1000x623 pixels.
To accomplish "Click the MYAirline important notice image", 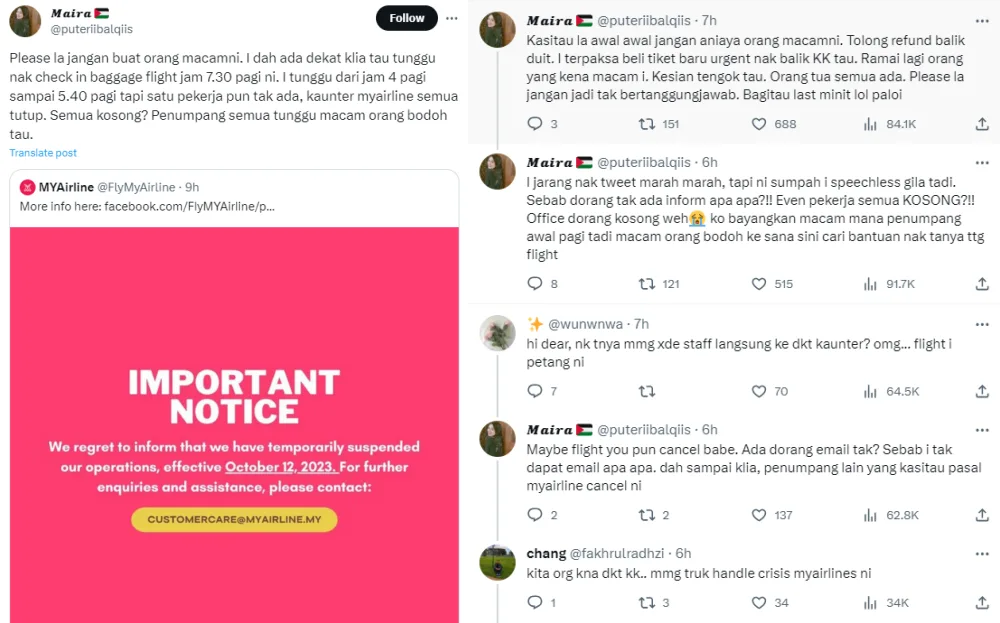I will pos(234,423).
